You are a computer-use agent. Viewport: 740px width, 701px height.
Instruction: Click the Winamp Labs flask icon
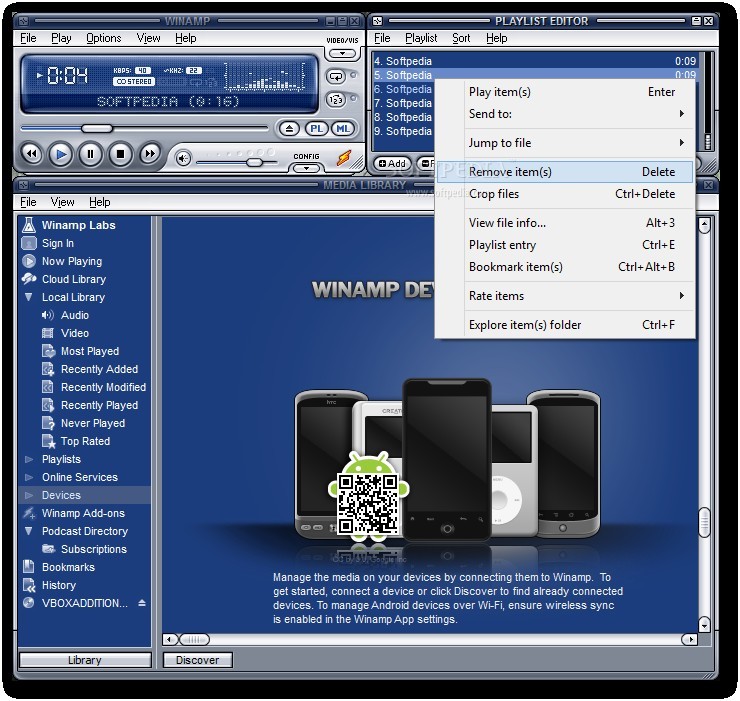(29, 225)
